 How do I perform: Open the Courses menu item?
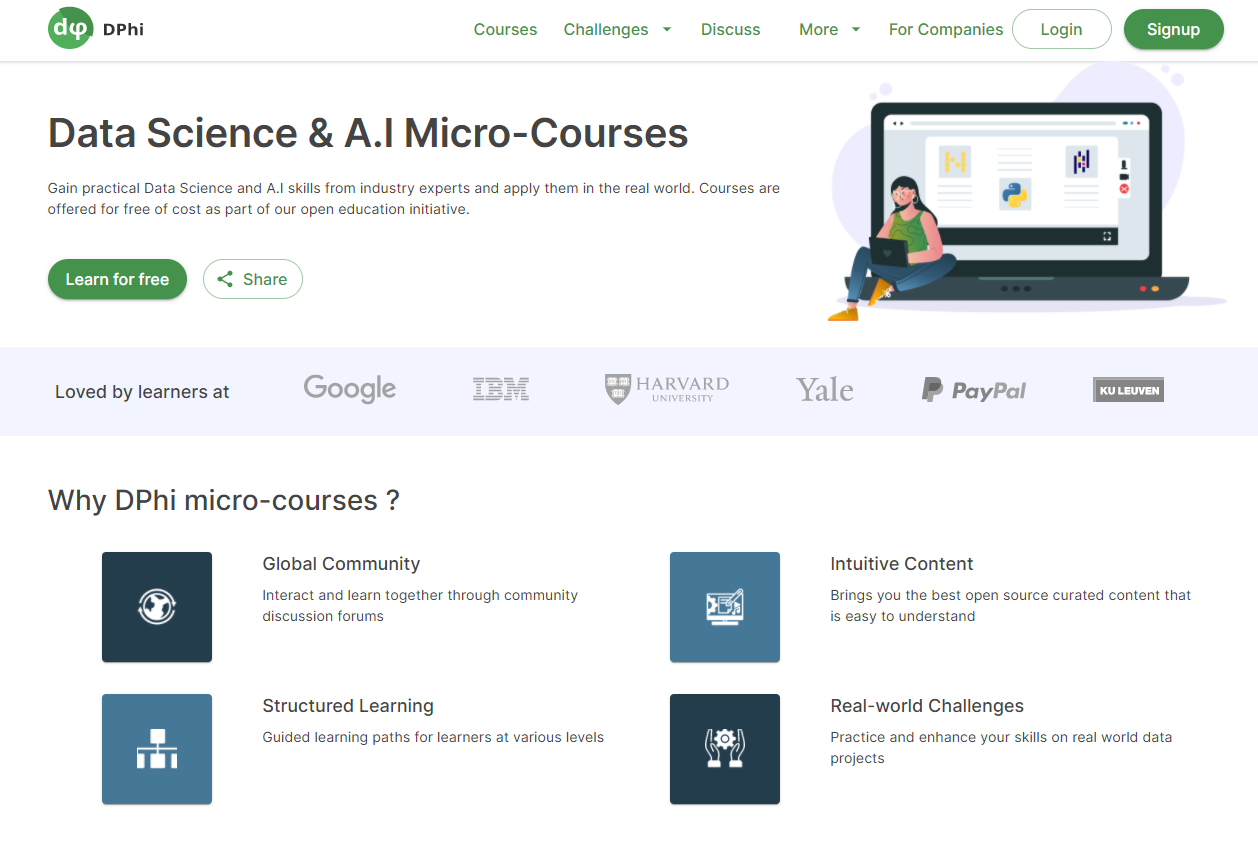pos(505,29)
